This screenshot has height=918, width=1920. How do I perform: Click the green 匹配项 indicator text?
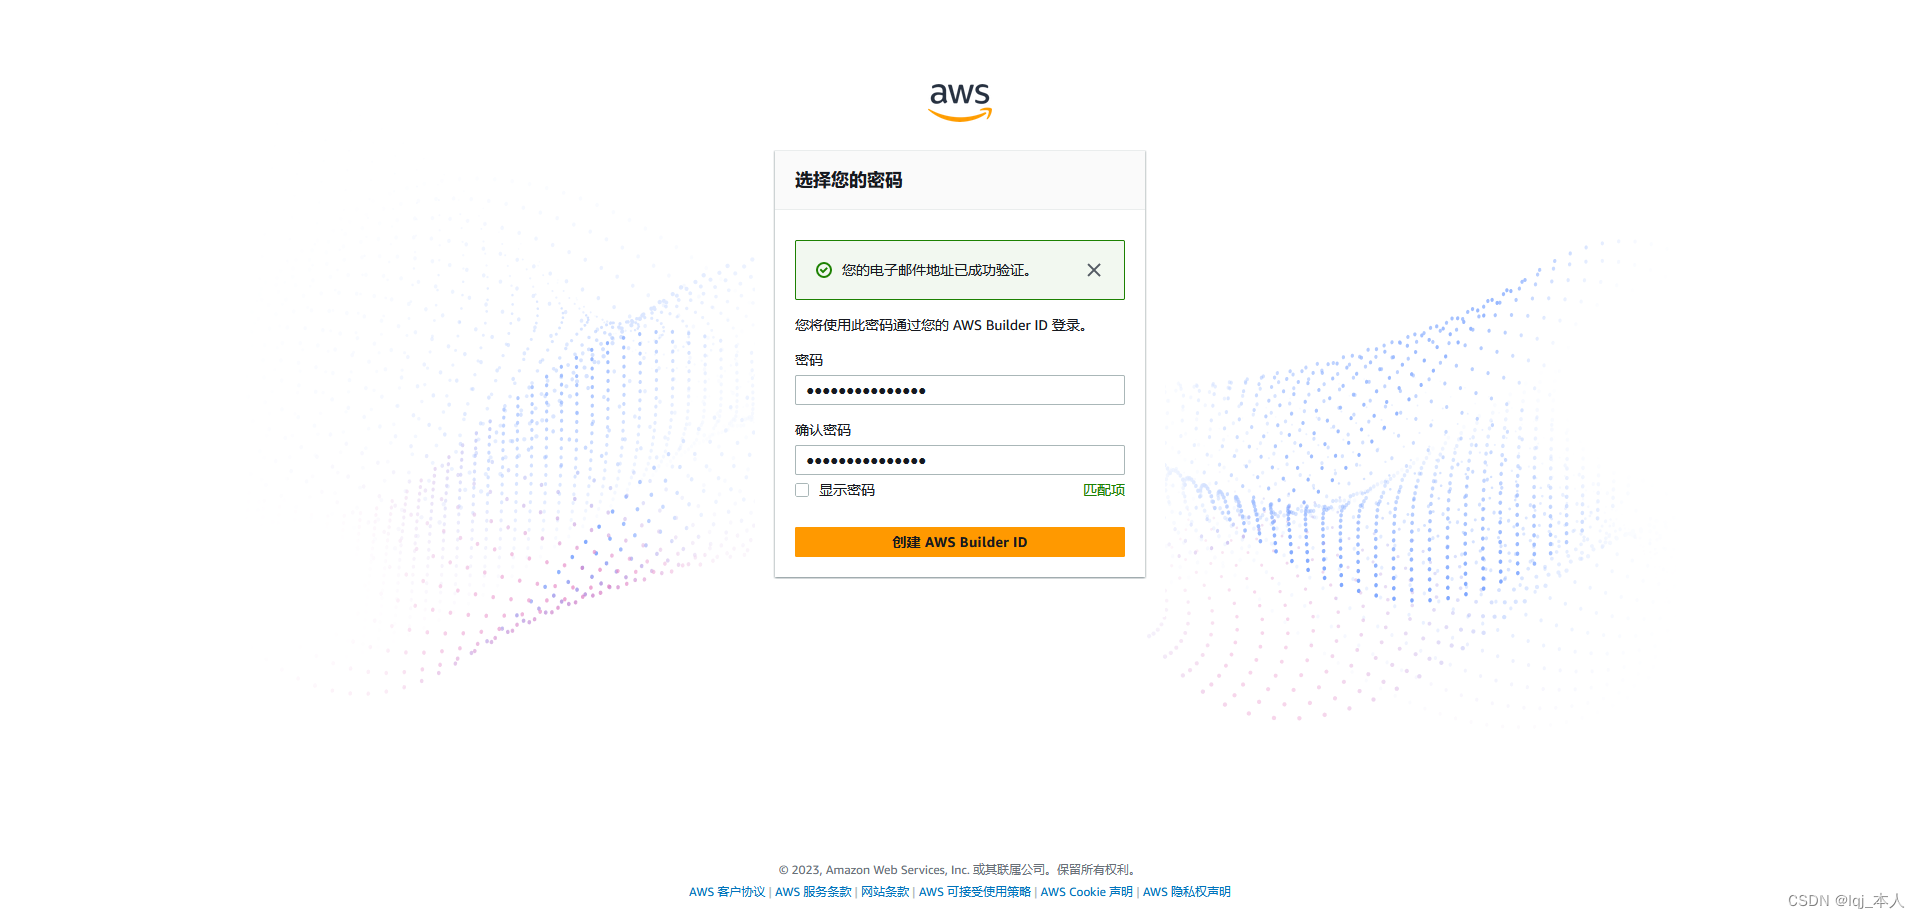(x=1104, y=490)
